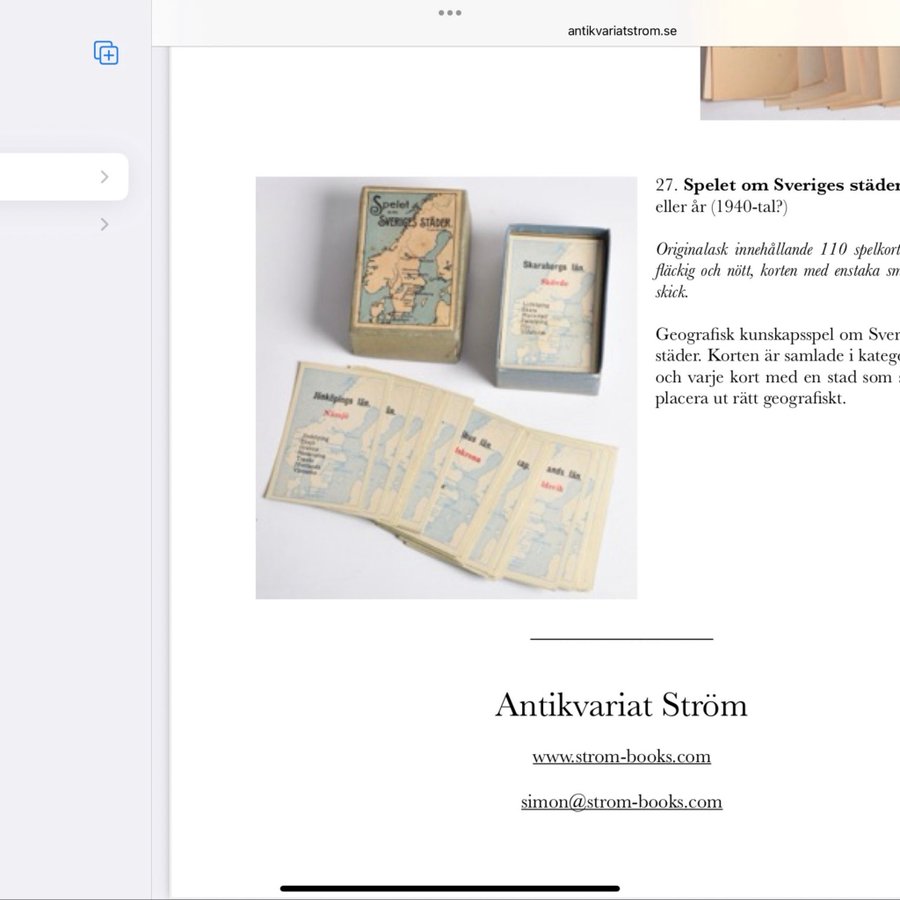Tap the antikvariatstrom.se address field

(622, 31)
